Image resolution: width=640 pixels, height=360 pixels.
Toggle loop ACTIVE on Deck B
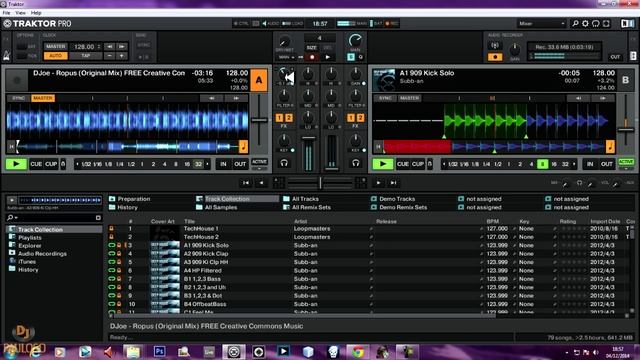click(x=626, y=162)
